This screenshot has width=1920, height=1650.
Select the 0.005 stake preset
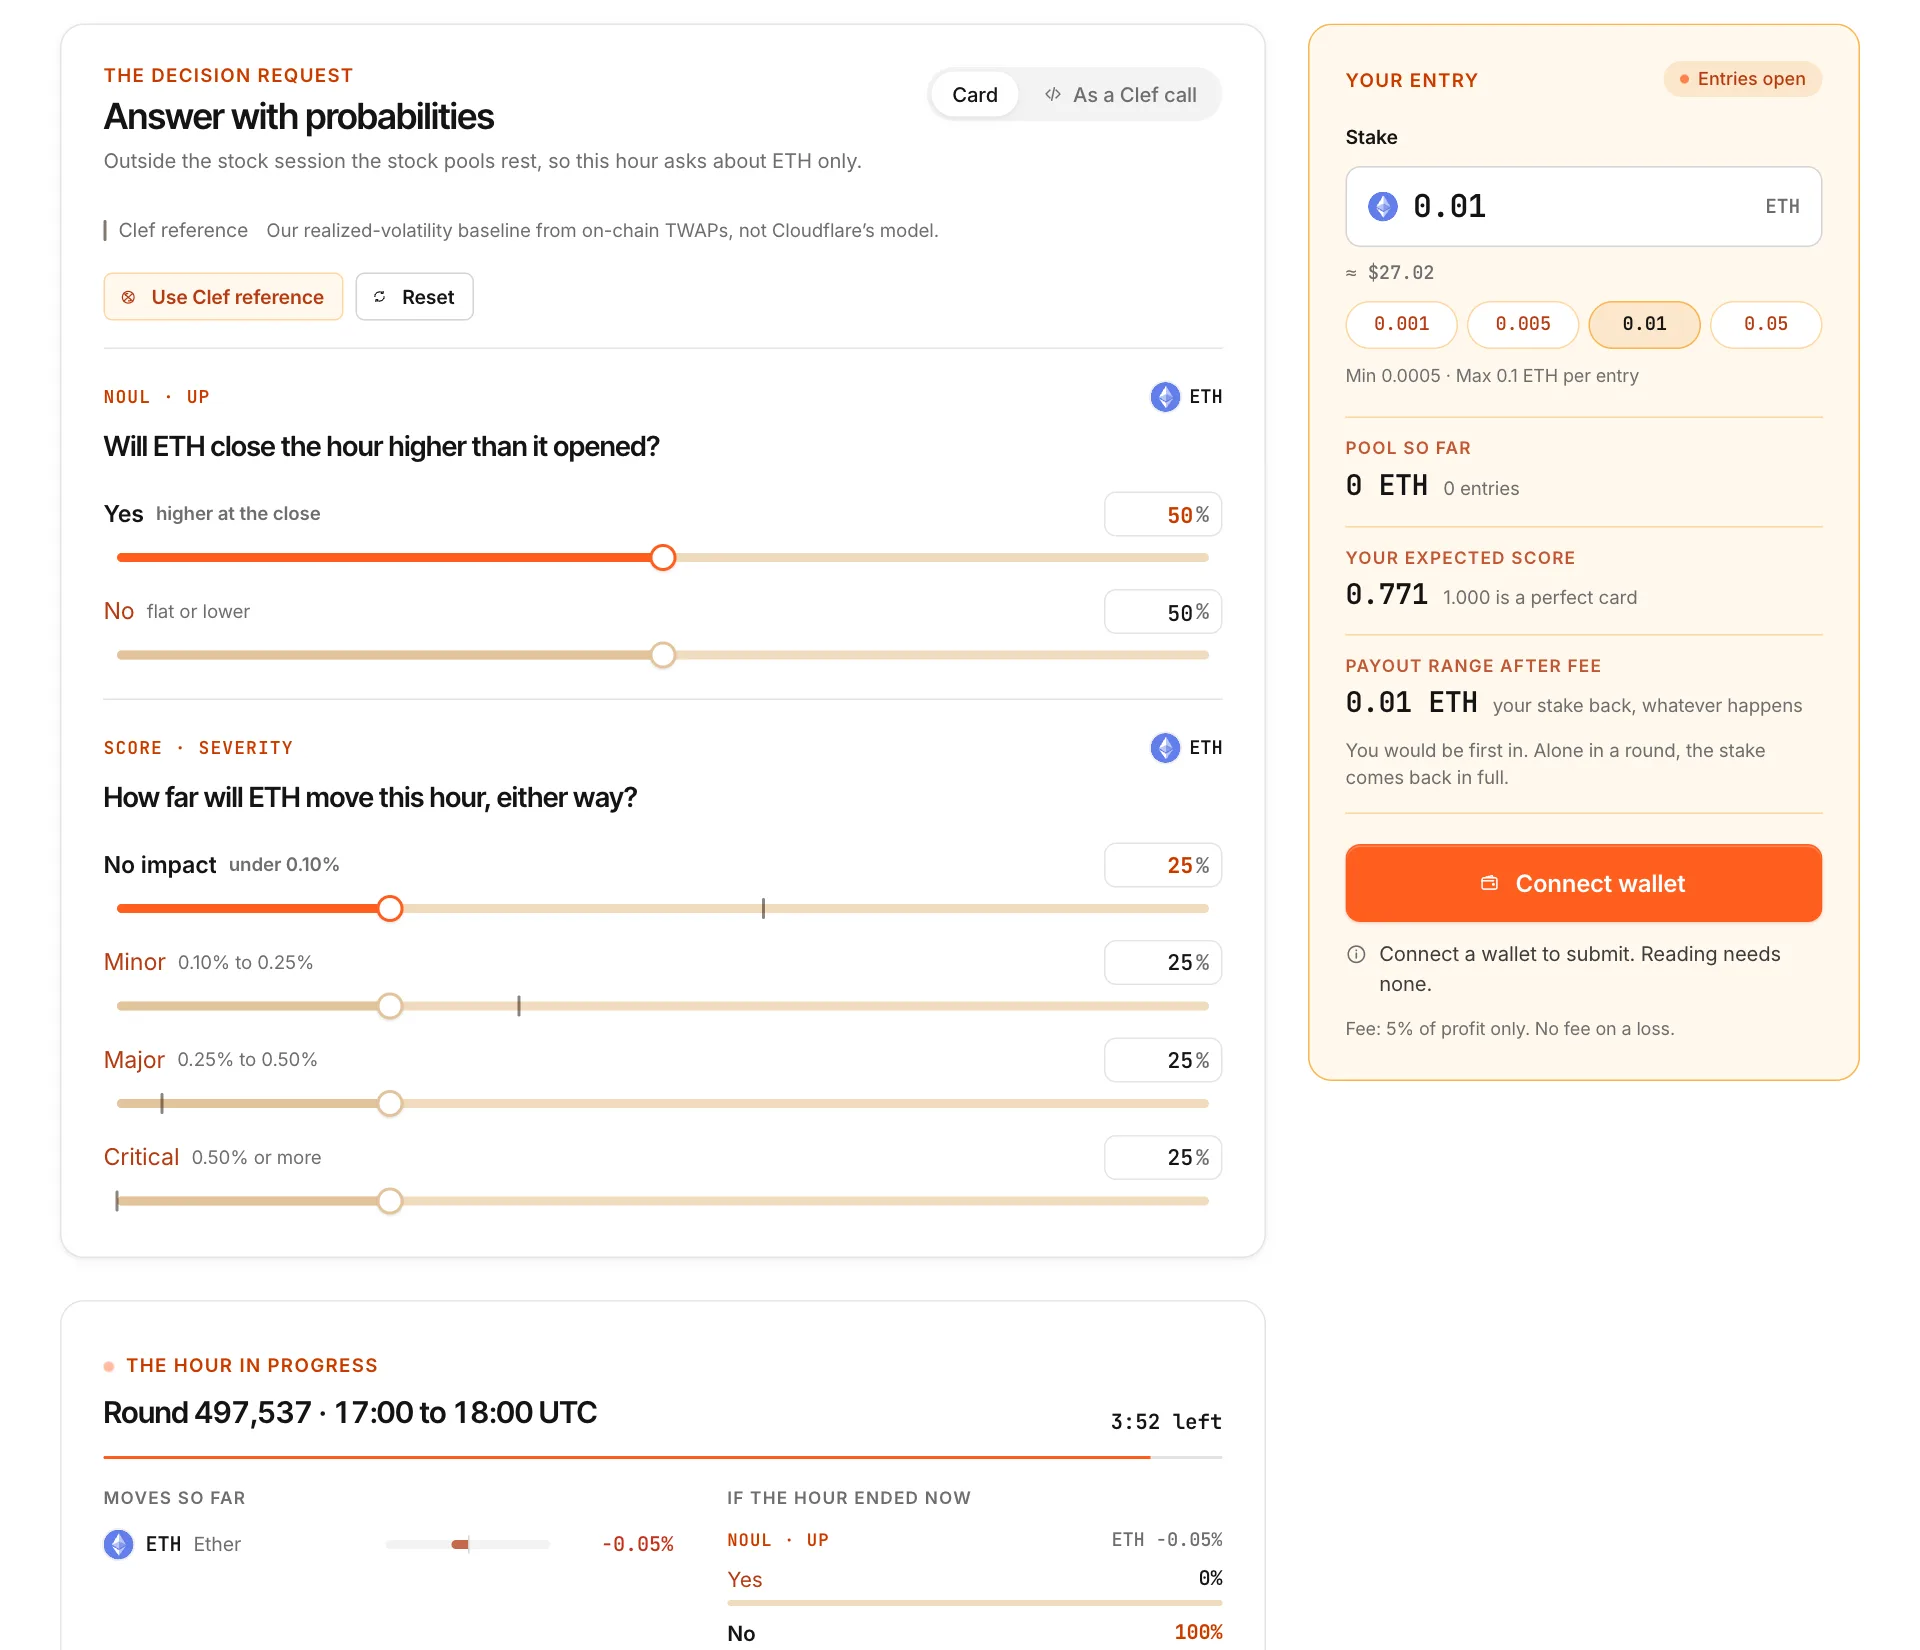1523,325
